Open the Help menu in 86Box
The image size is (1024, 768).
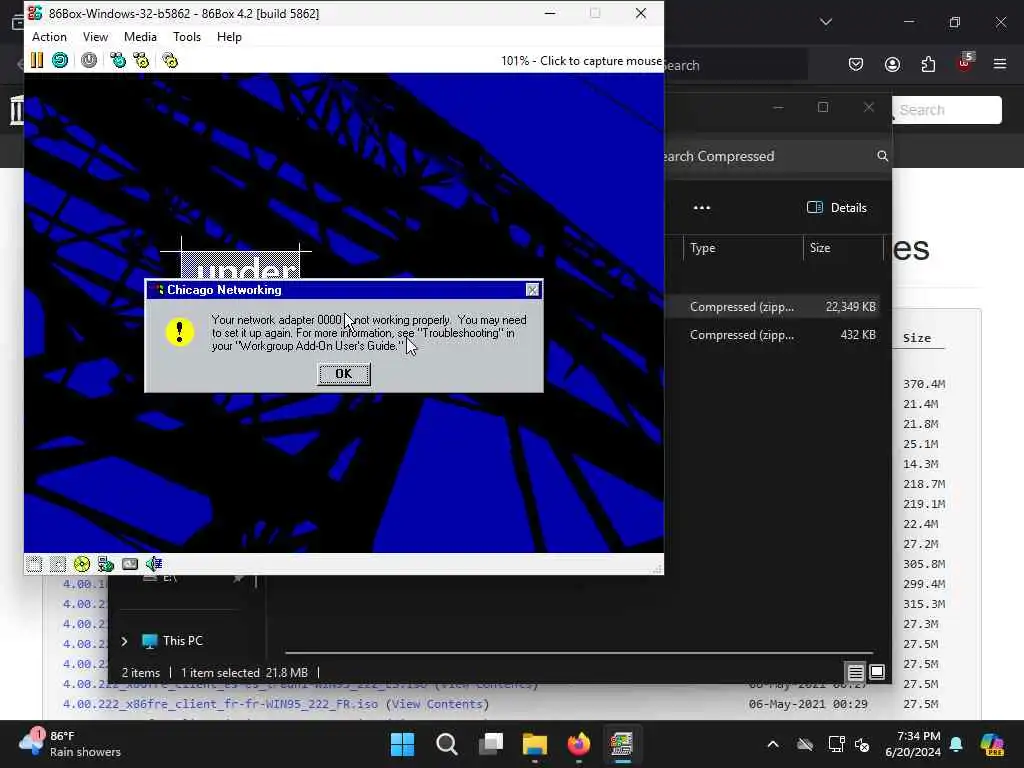pyautogui.click(x=229, y=37)
